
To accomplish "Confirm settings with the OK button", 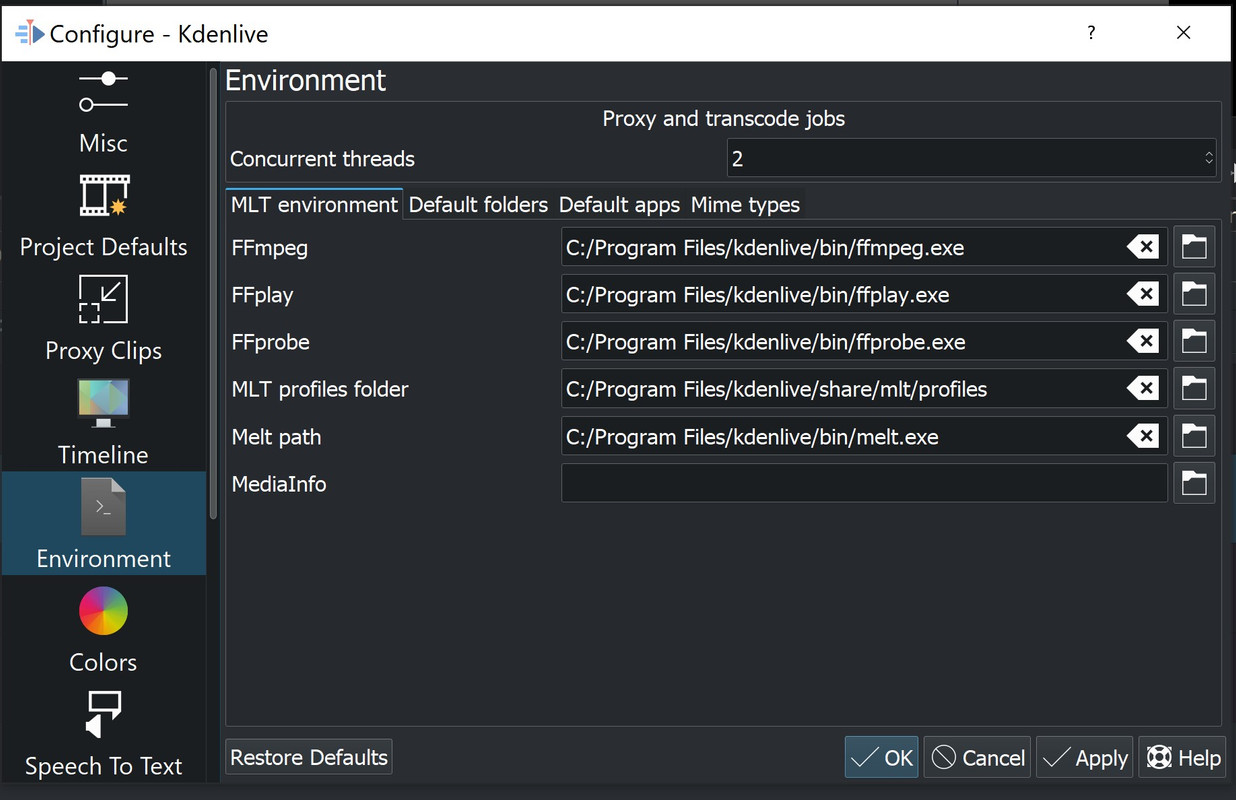I will (x=881, y=757).
